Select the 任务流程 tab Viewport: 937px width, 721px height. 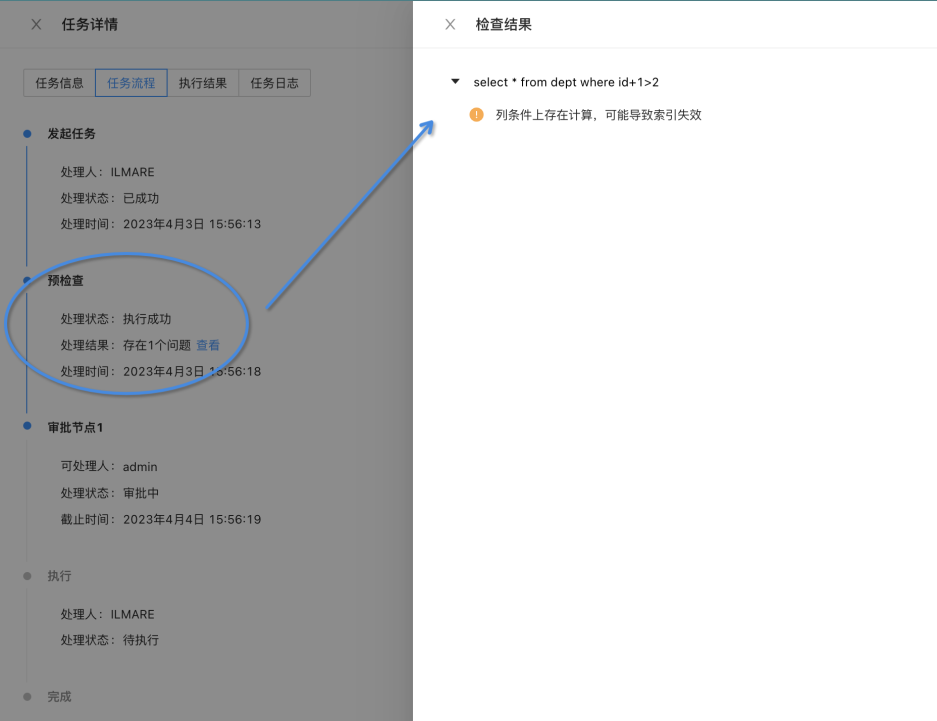click(x=131, y=83)
